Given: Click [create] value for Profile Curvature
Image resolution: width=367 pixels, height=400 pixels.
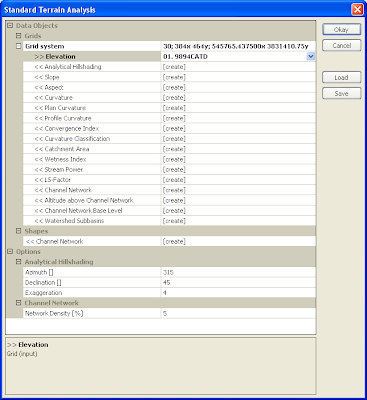Looking at the screenshot, I should (174, 118).
